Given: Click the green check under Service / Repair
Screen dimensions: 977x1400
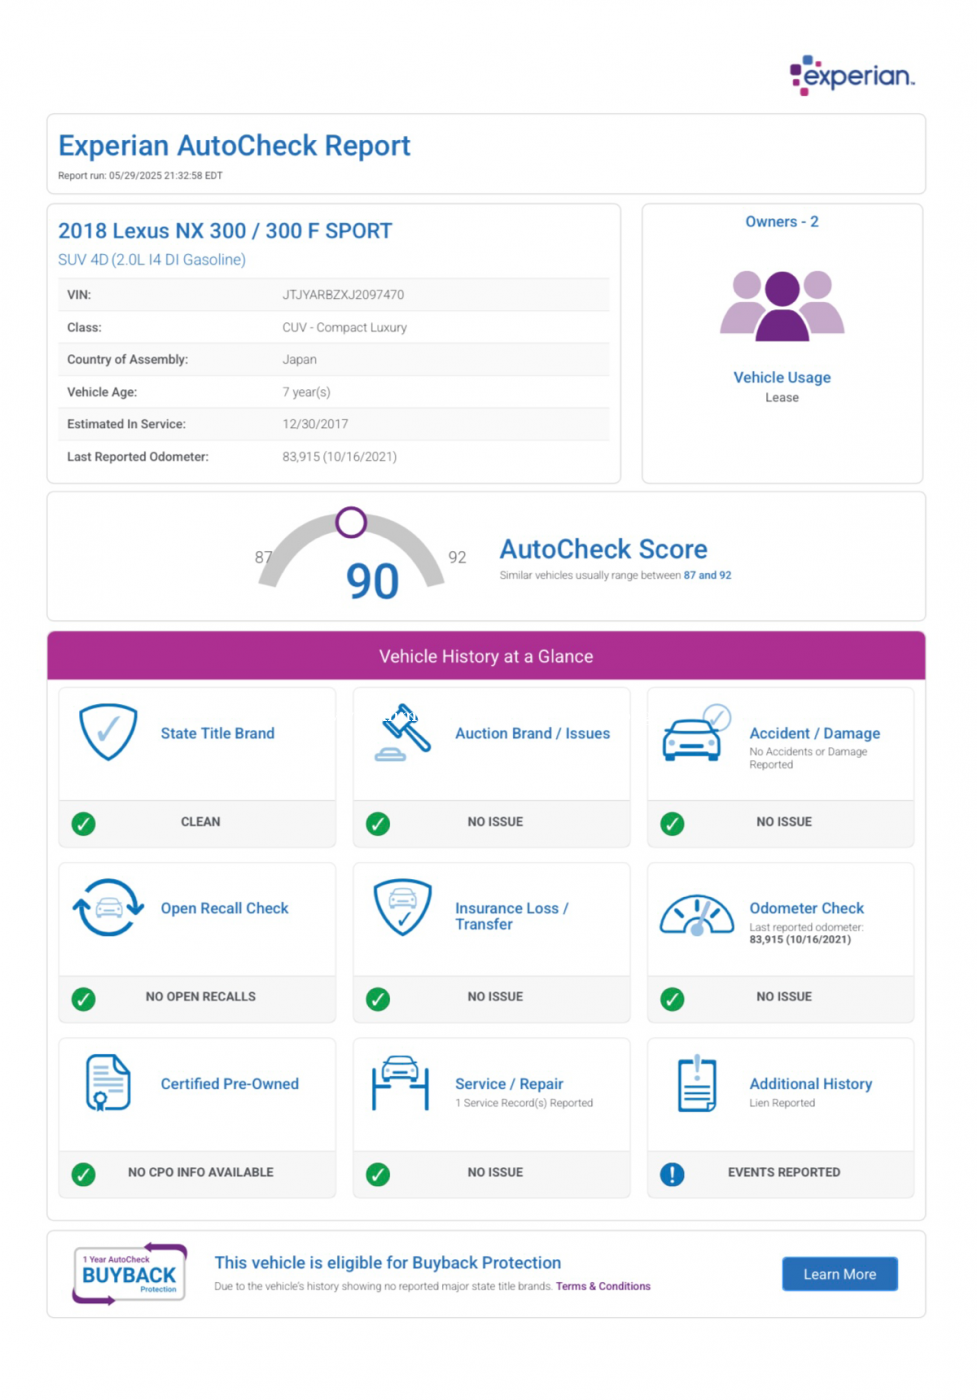Looking at the screenshot, I should point(378,1174).
